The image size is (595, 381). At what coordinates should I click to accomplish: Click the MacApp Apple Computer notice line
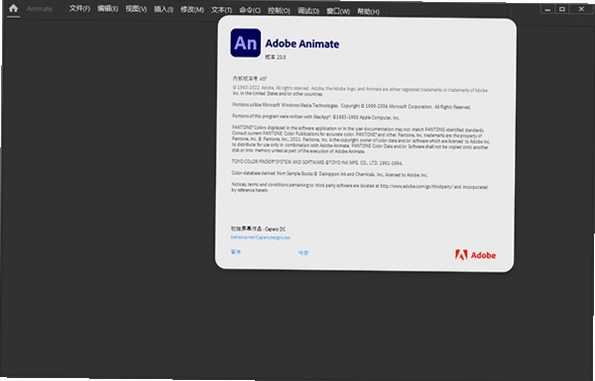point(315,117)
